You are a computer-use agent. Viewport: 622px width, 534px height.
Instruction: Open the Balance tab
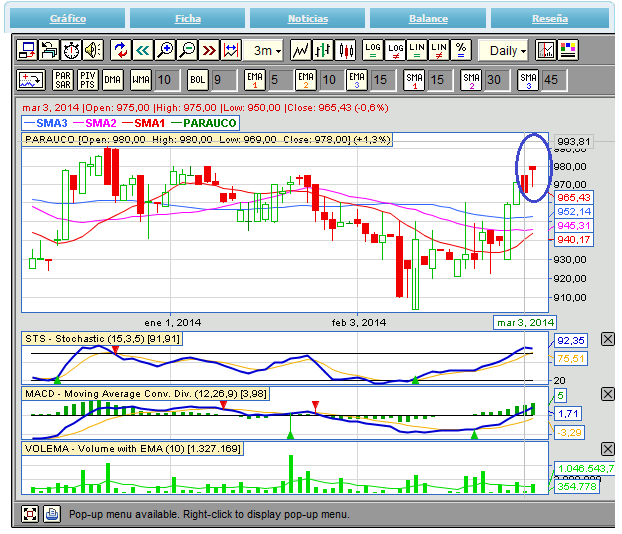(x=428, y=19)
